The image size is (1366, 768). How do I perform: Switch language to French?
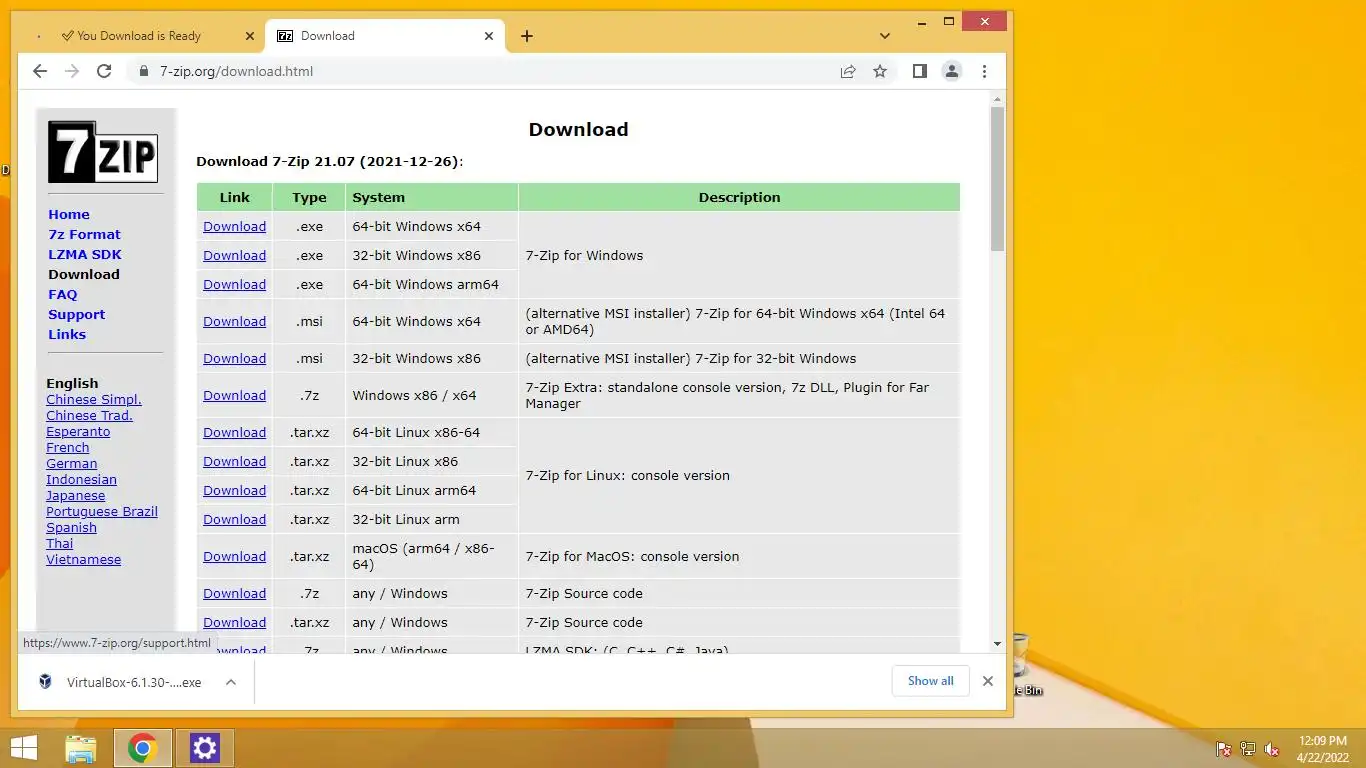[68, 447]
